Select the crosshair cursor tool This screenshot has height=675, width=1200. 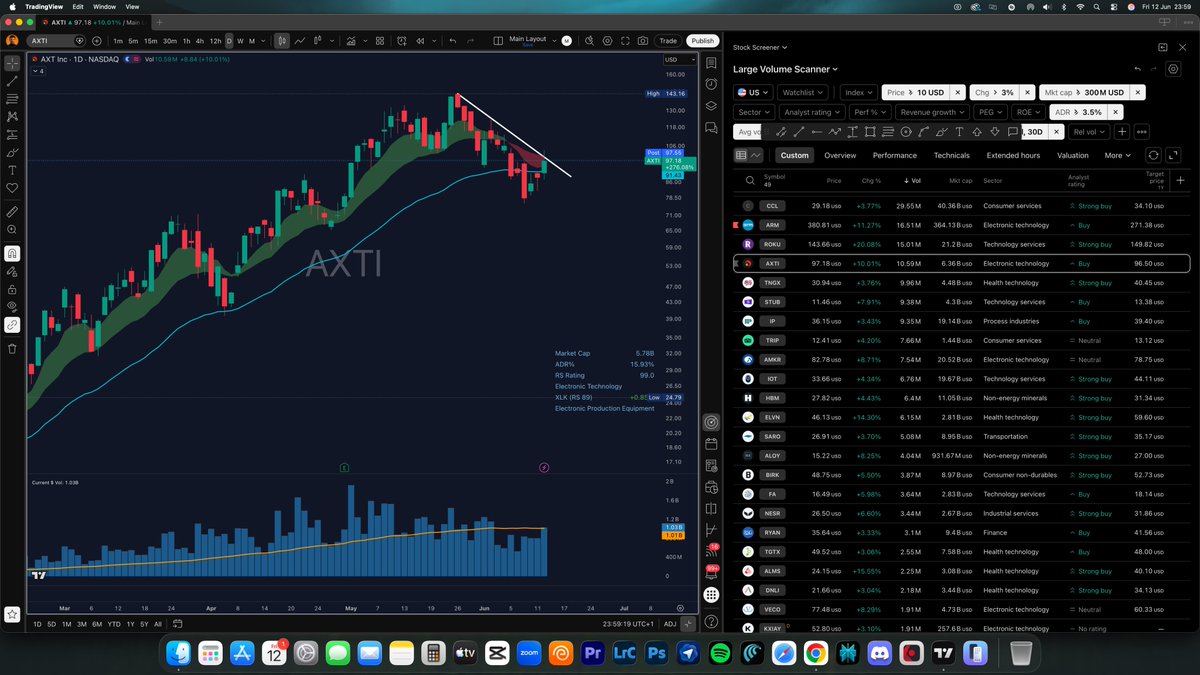[12, 62]
